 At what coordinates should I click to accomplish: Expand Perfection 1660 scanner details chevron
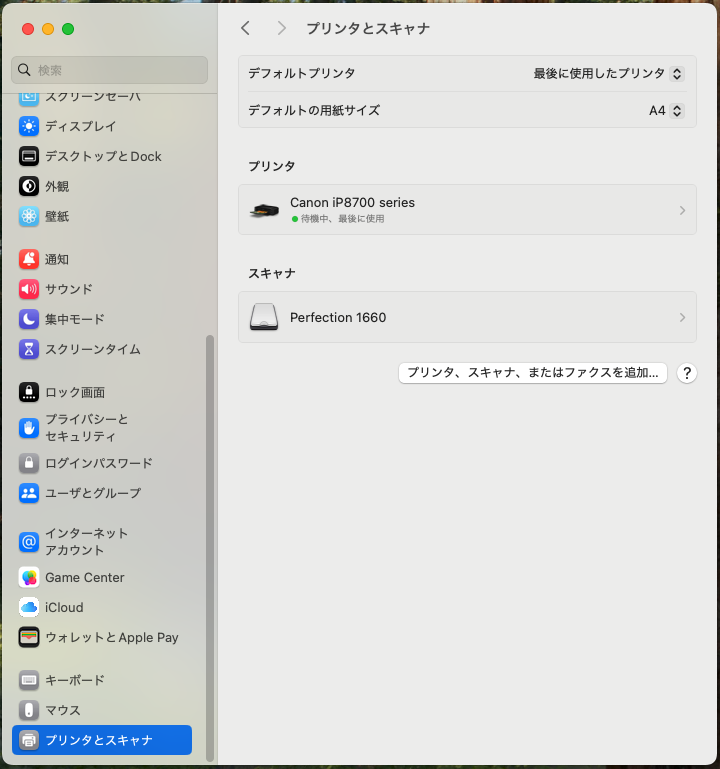tap(682, 317)
